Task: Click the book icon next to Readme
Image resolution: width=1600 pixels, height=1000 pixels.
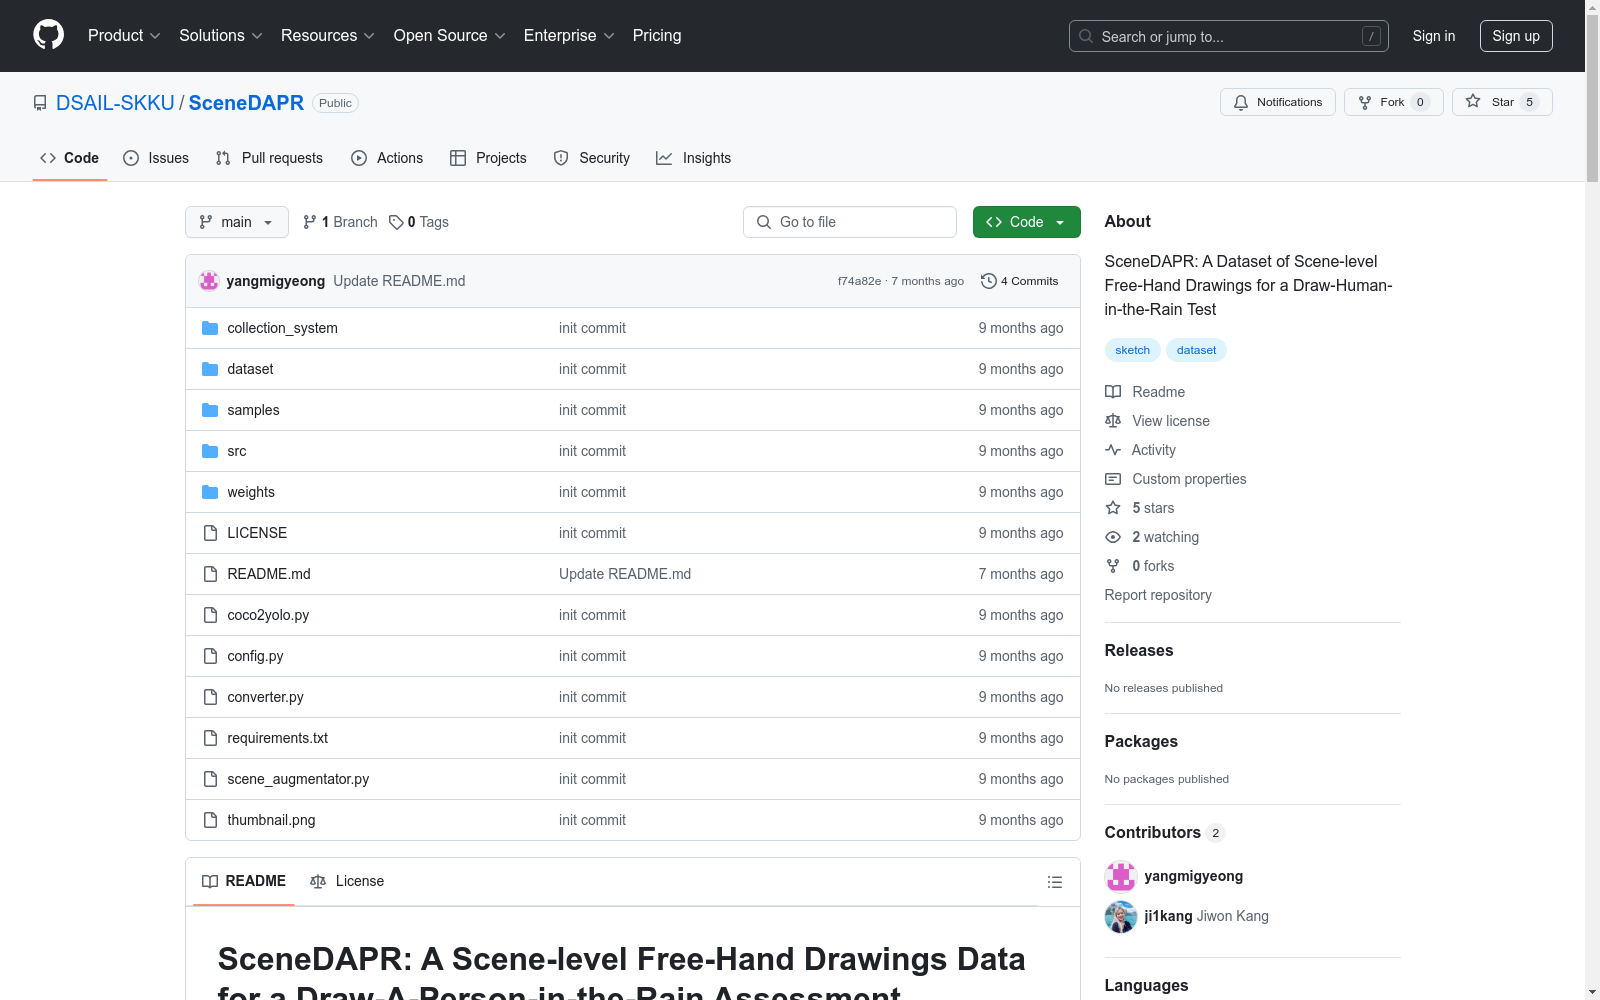Action: 1113,392
